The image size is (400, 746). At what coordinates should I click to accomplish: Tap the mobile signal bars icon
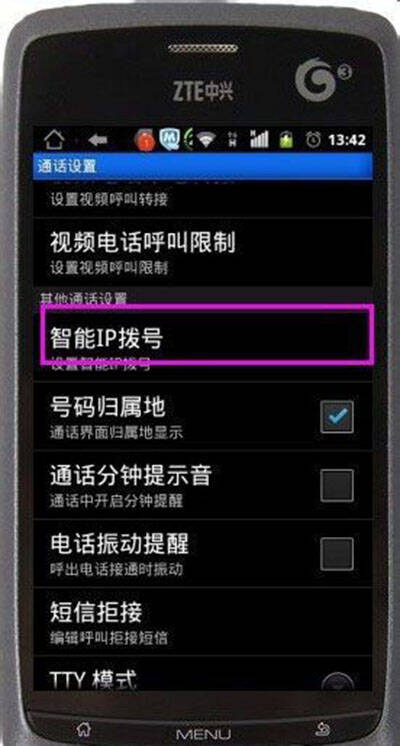[x=259, y=139]
